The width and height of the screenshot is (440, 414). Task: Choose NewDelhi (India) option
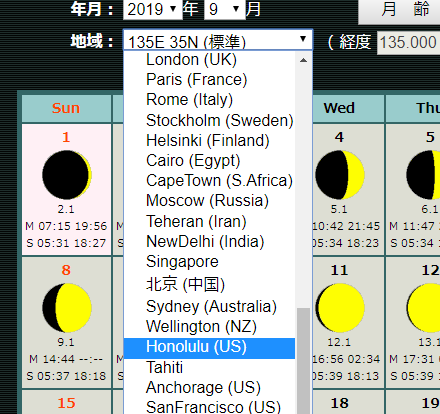pyautogui.click(x=209, y=241)
